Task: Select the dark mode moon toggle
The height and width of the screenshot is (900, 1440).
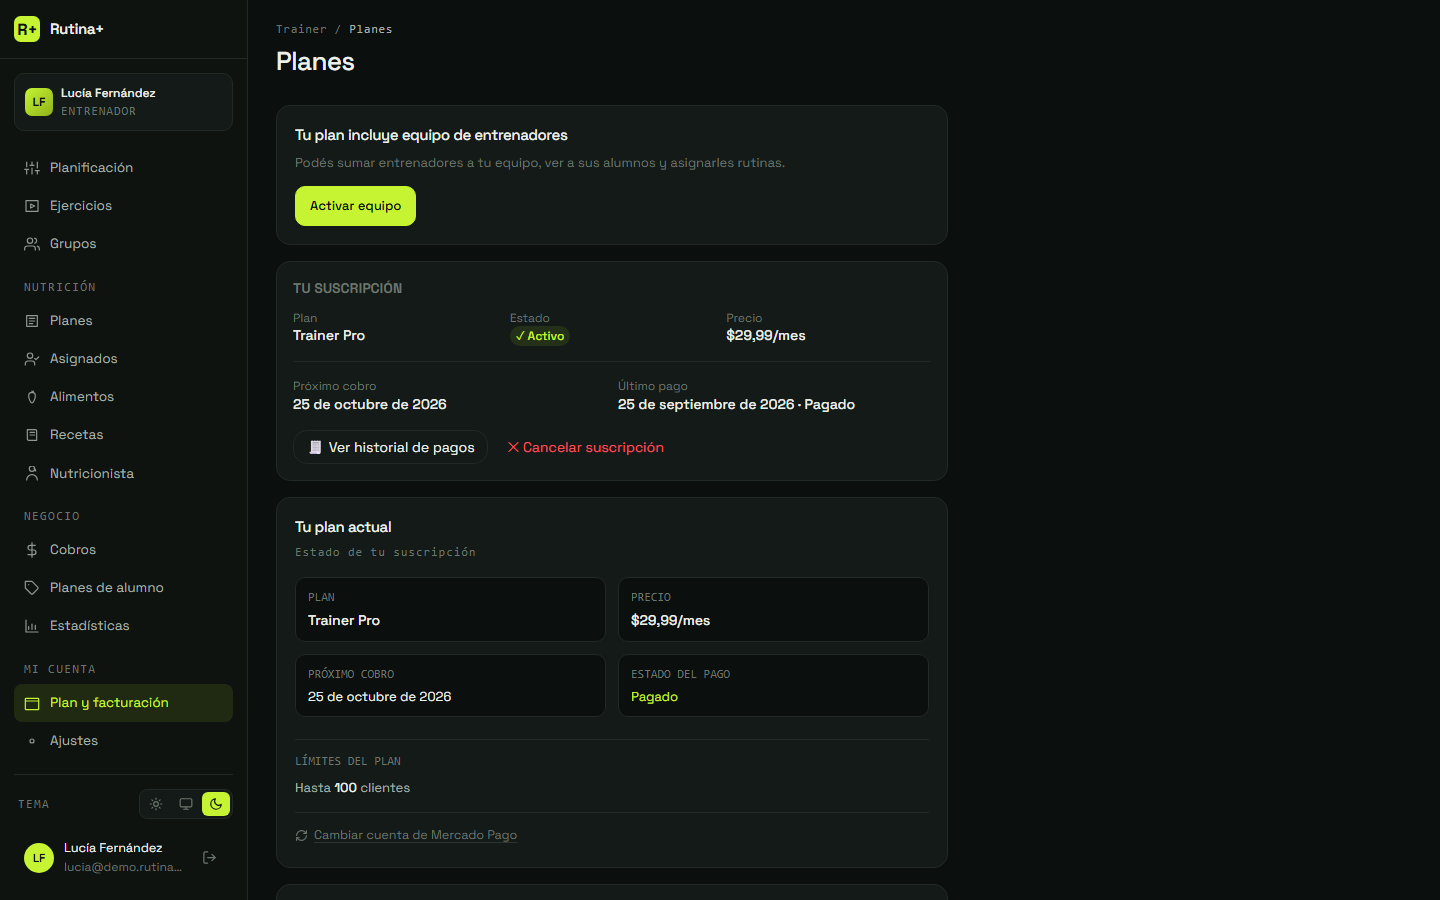Action: click(216, 804)
